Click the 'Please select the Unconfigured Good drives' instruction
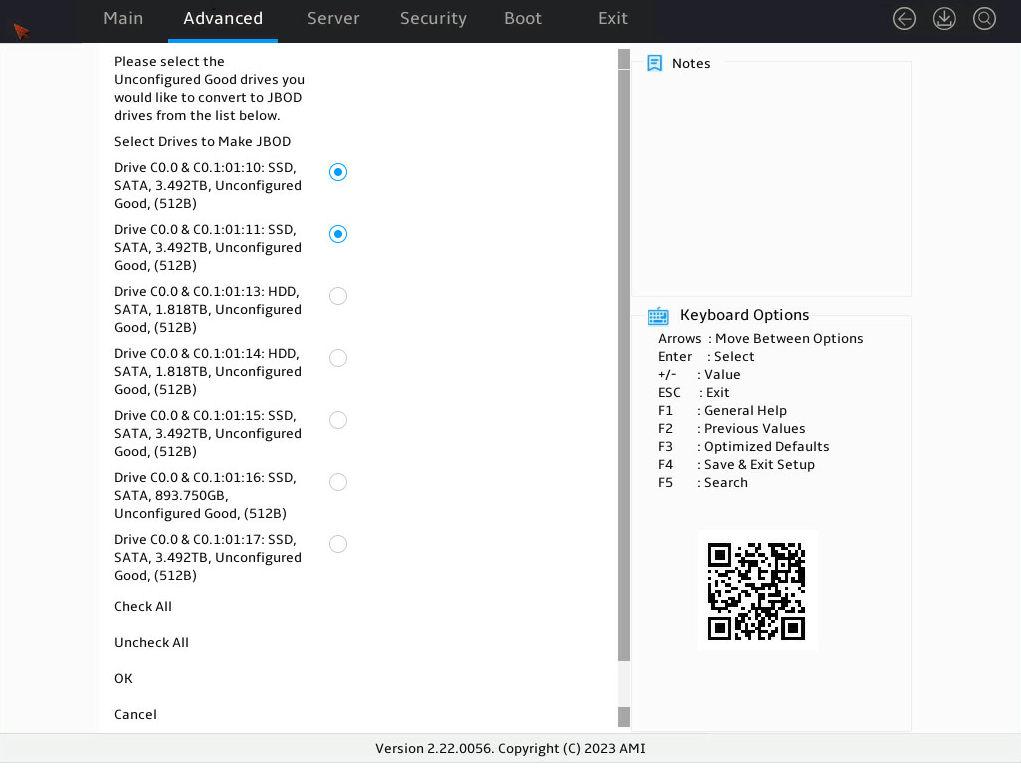The height and width of the screenshot is (772, 1021). tap(209, 89)
